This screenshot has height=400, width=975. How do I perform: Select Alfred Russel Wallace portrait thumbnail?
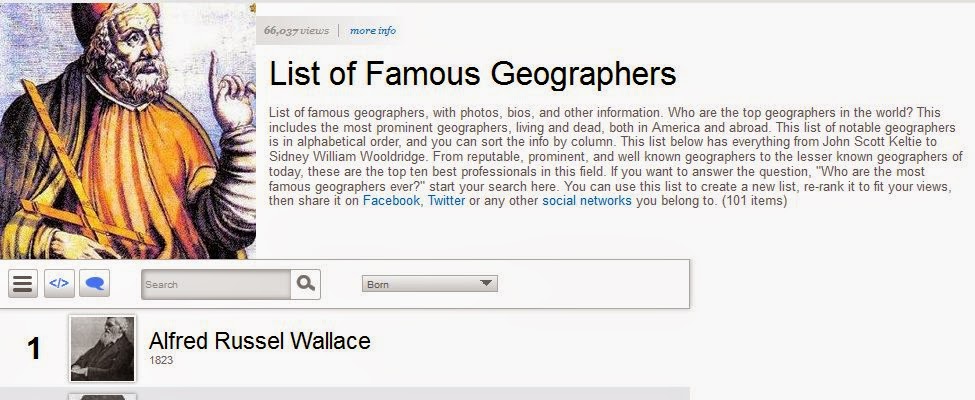pos(102,348)
